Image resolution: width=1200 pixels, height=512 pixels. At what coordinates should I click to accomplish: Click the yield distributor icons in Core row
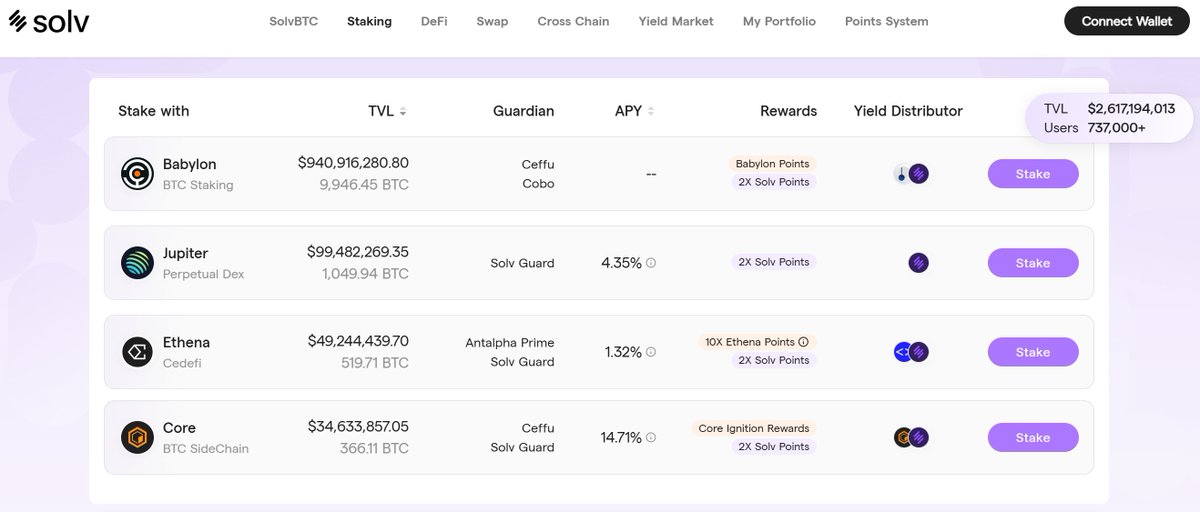[x=911, y=438]
